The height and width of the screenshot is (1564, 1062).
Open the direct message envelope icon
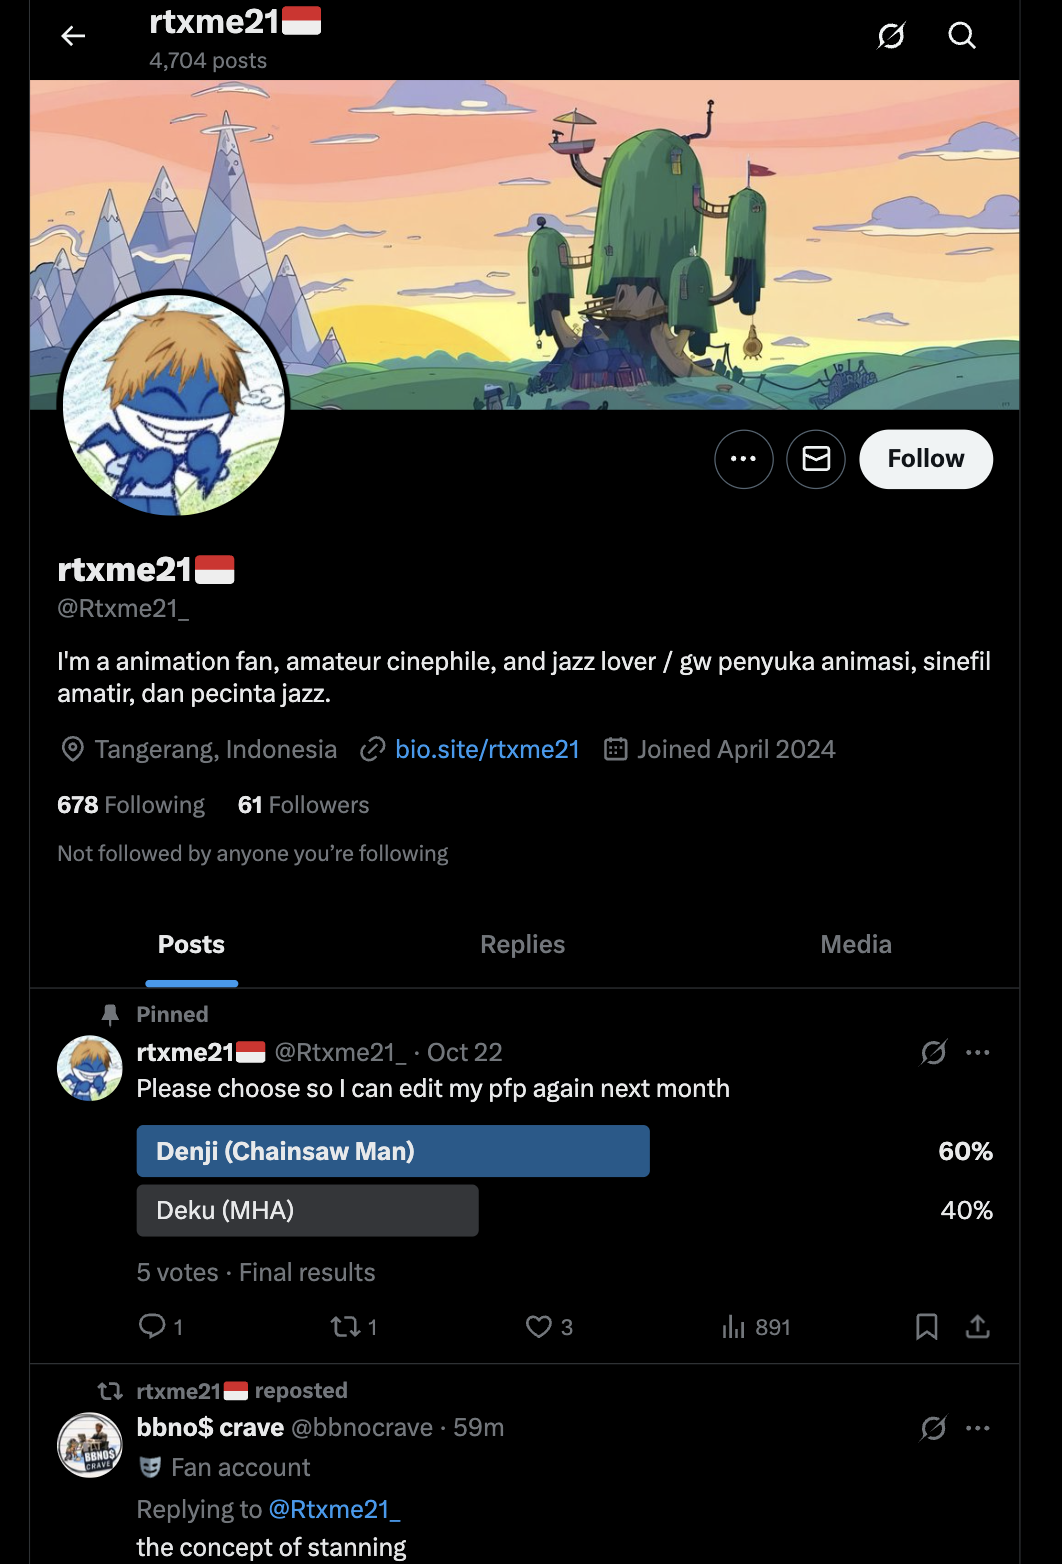[x=816, y=459]
